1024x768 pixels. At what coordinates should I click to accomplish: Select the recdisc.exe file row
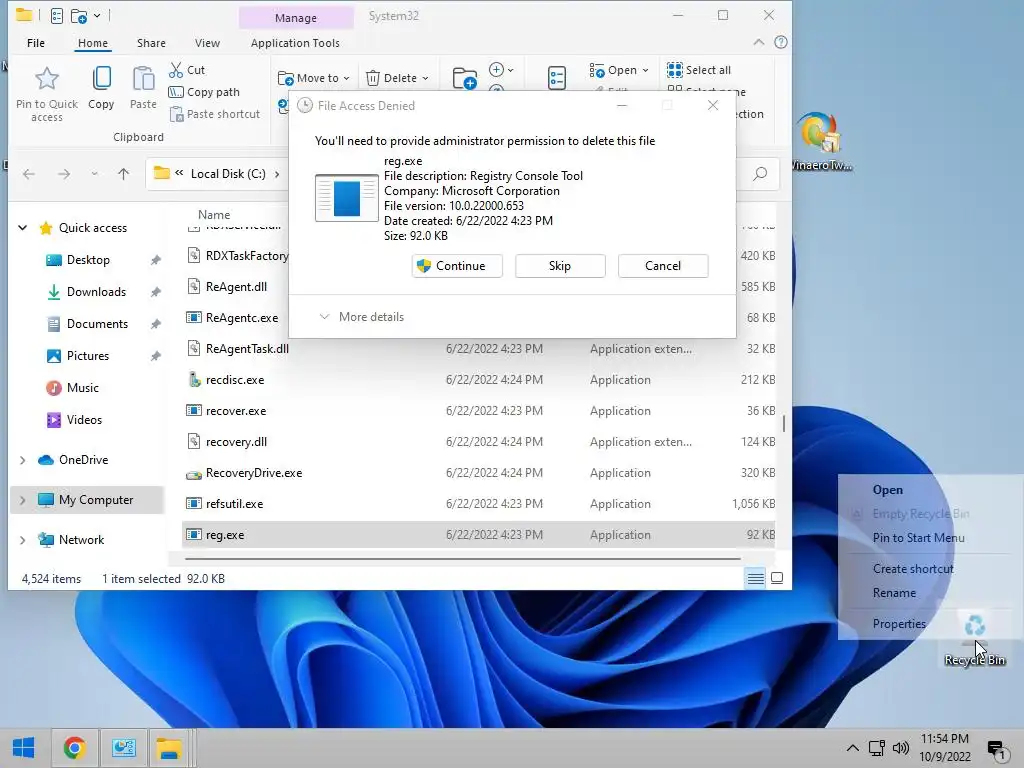click(x=479, y=380)
